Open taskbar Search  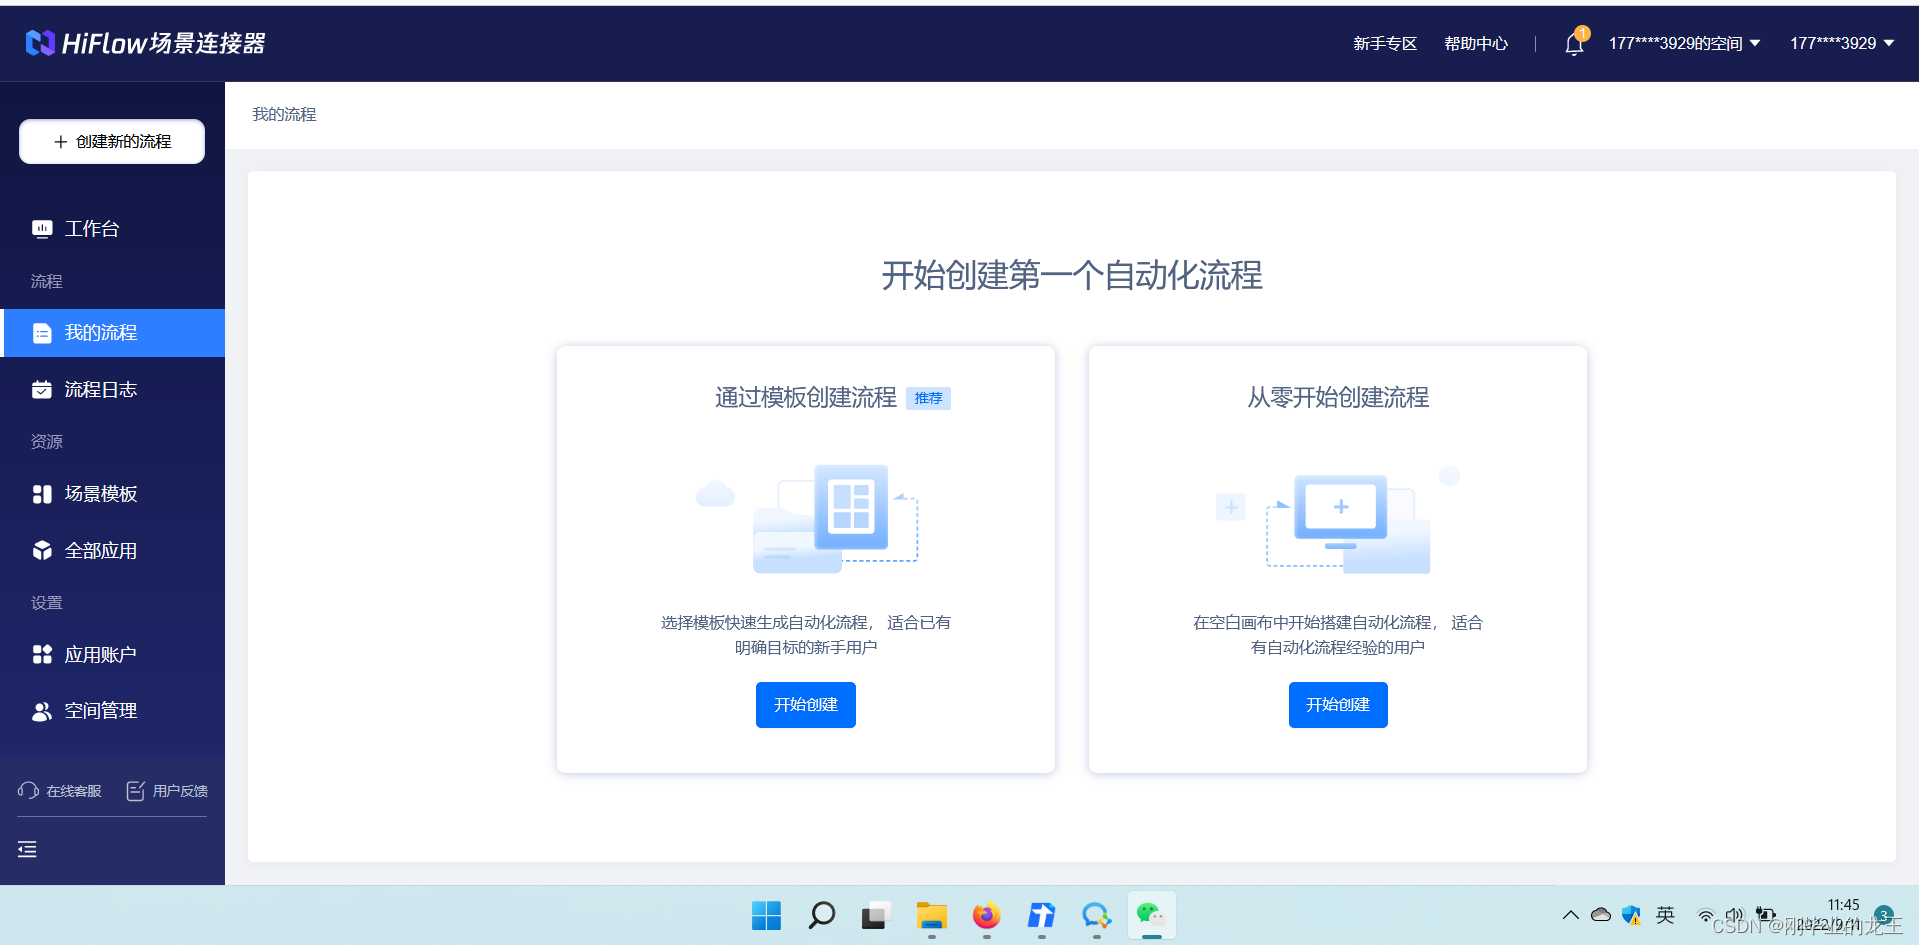(822, 915)
